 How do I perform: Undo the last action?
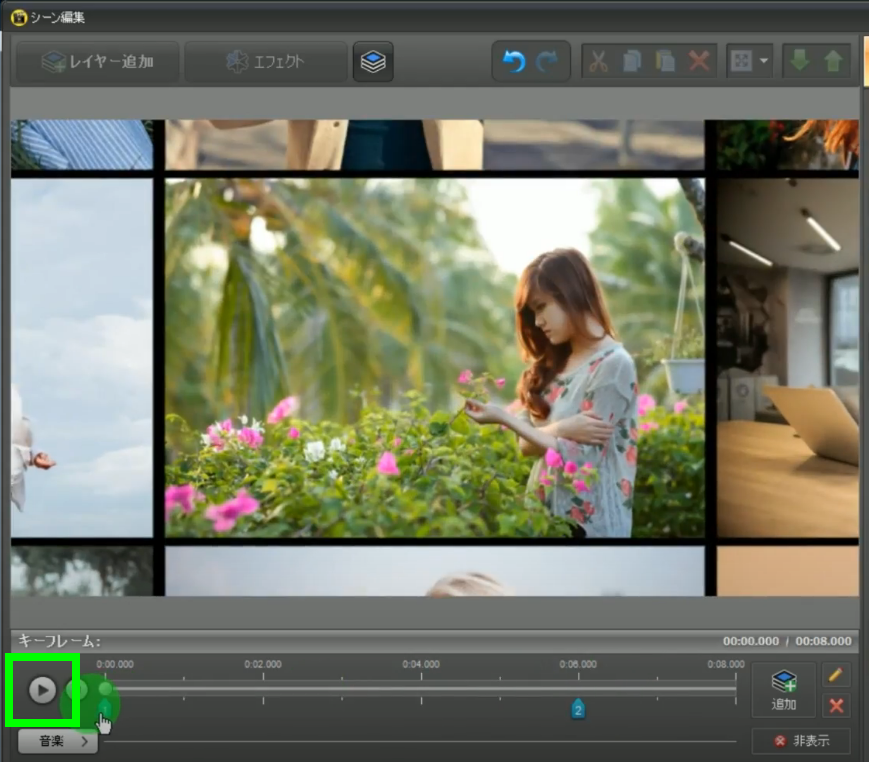pos(514,61)
